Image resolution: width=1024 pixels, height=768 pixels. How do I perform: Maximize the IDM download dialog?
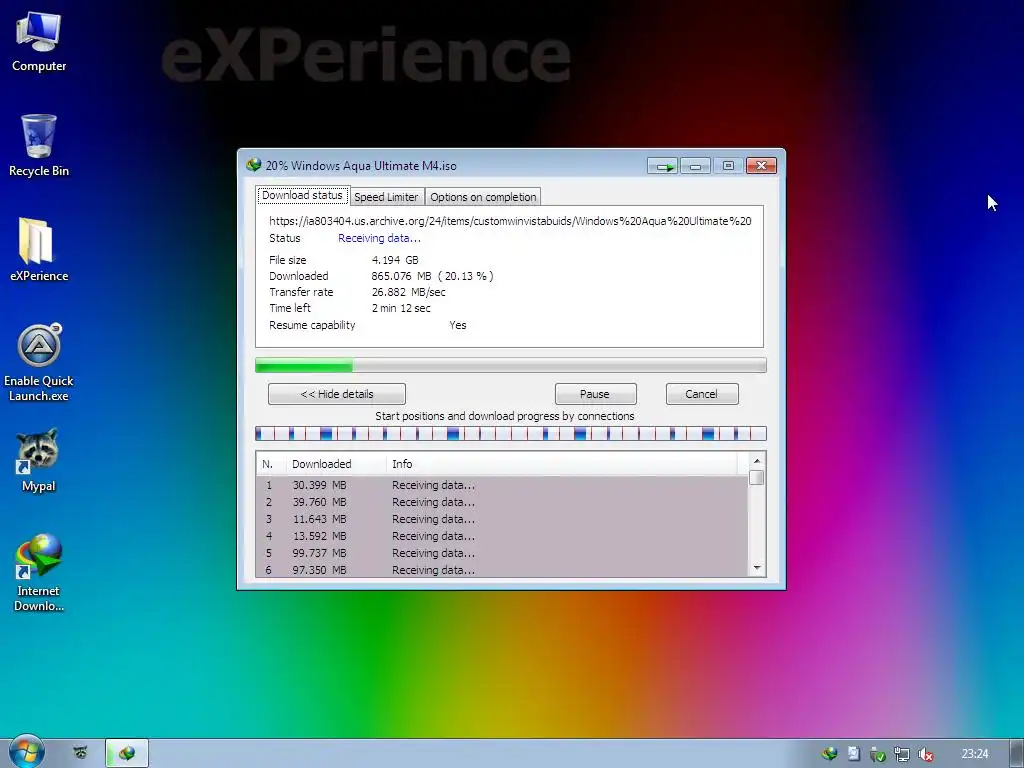tap(728, 166)
